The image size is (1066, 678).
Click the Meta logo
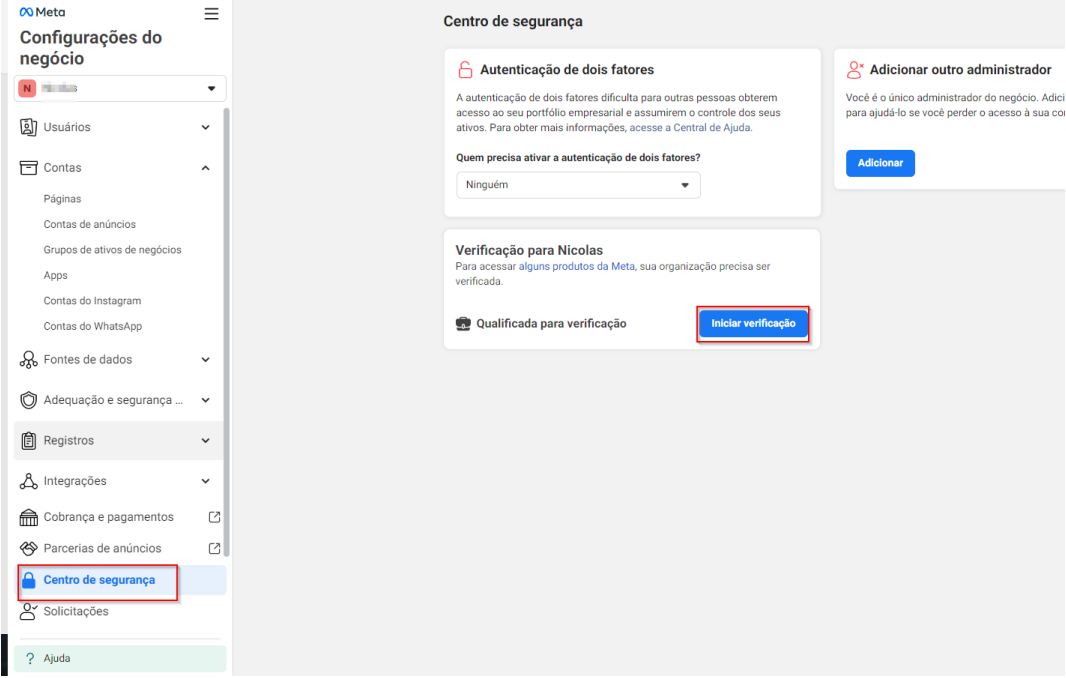(x=42, y=12)
